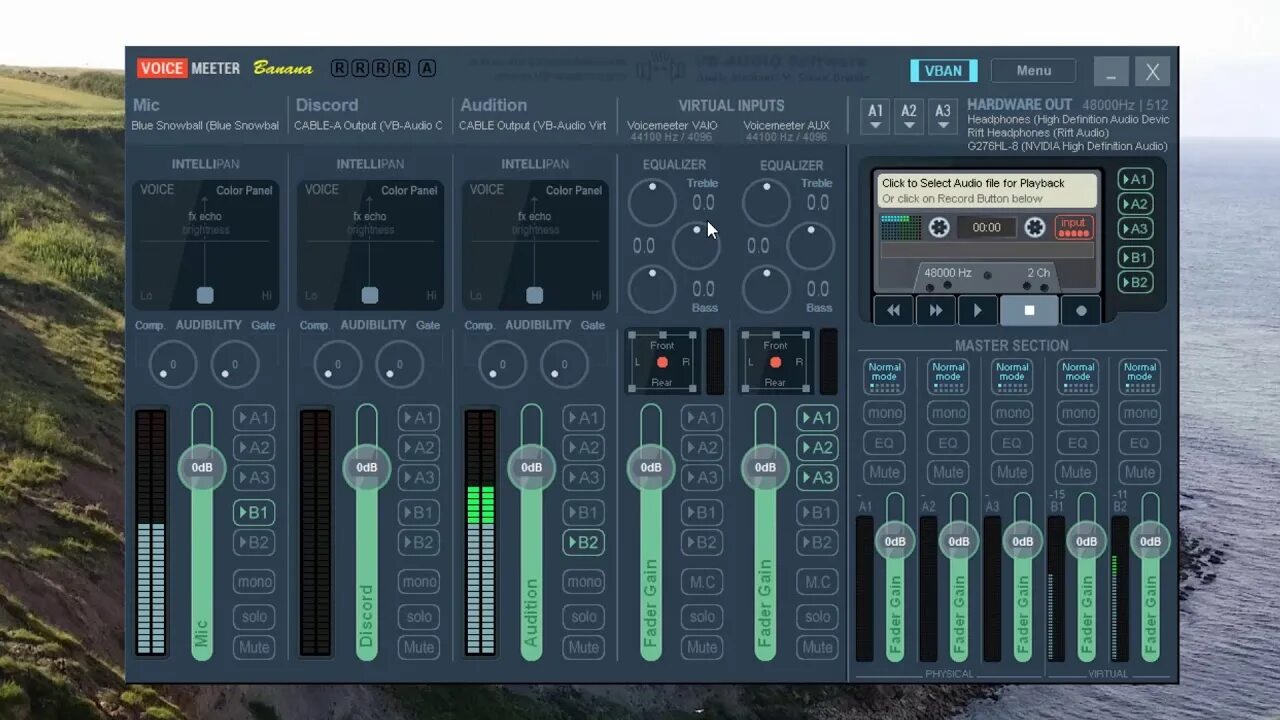The image size is (1280, 720).
Task: Click the VAIO equalizer Treble knob
Action: [x=652, y=203]
